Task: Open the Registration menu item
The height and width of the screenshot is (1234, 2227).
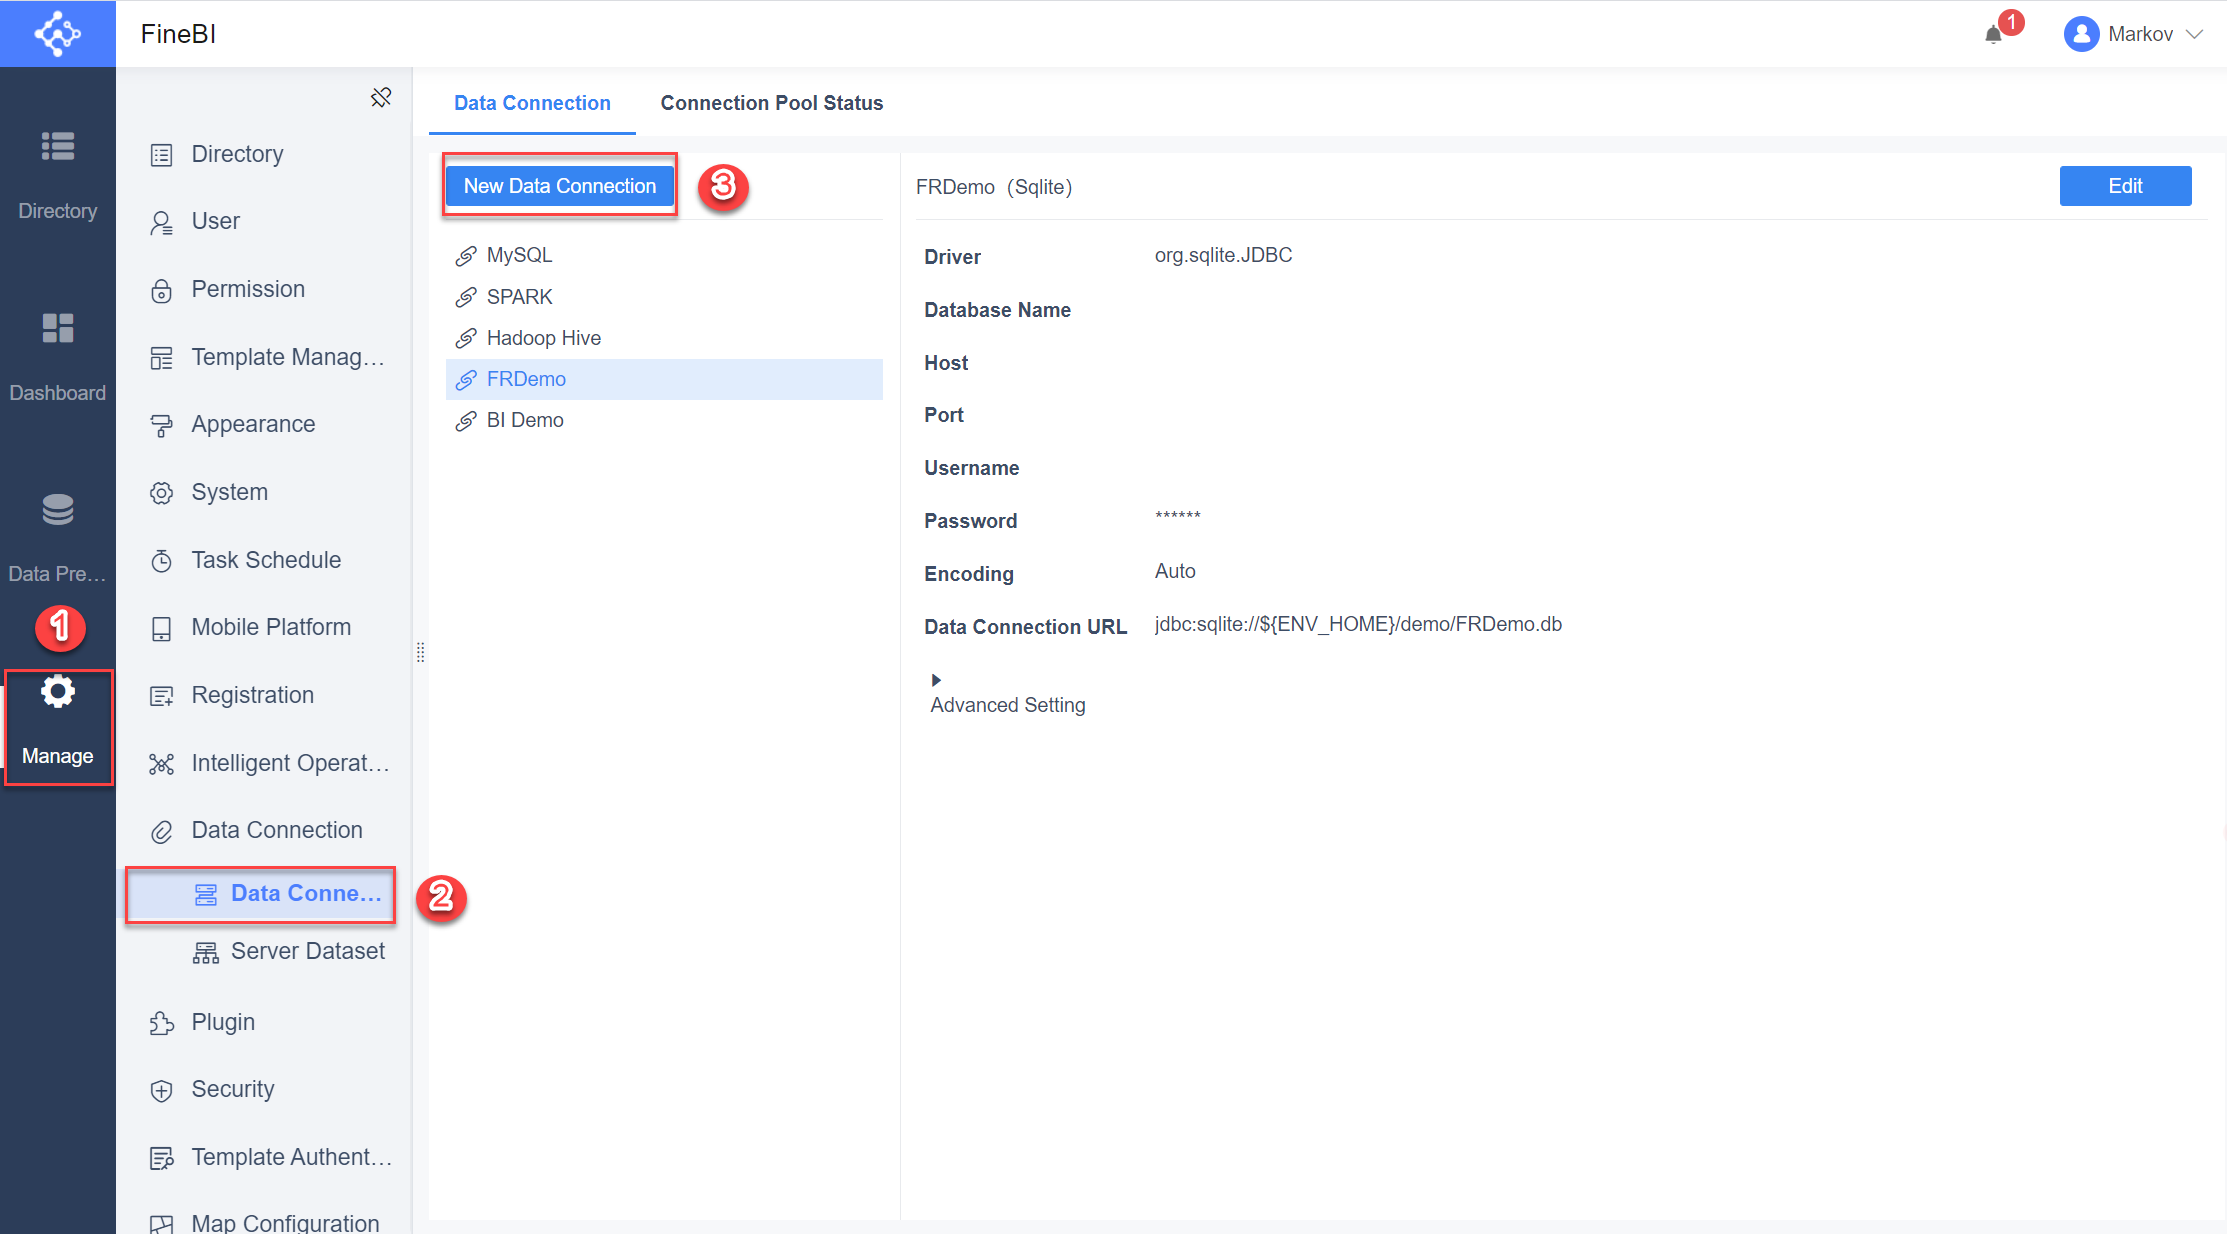Action: [x=264, y=695]
